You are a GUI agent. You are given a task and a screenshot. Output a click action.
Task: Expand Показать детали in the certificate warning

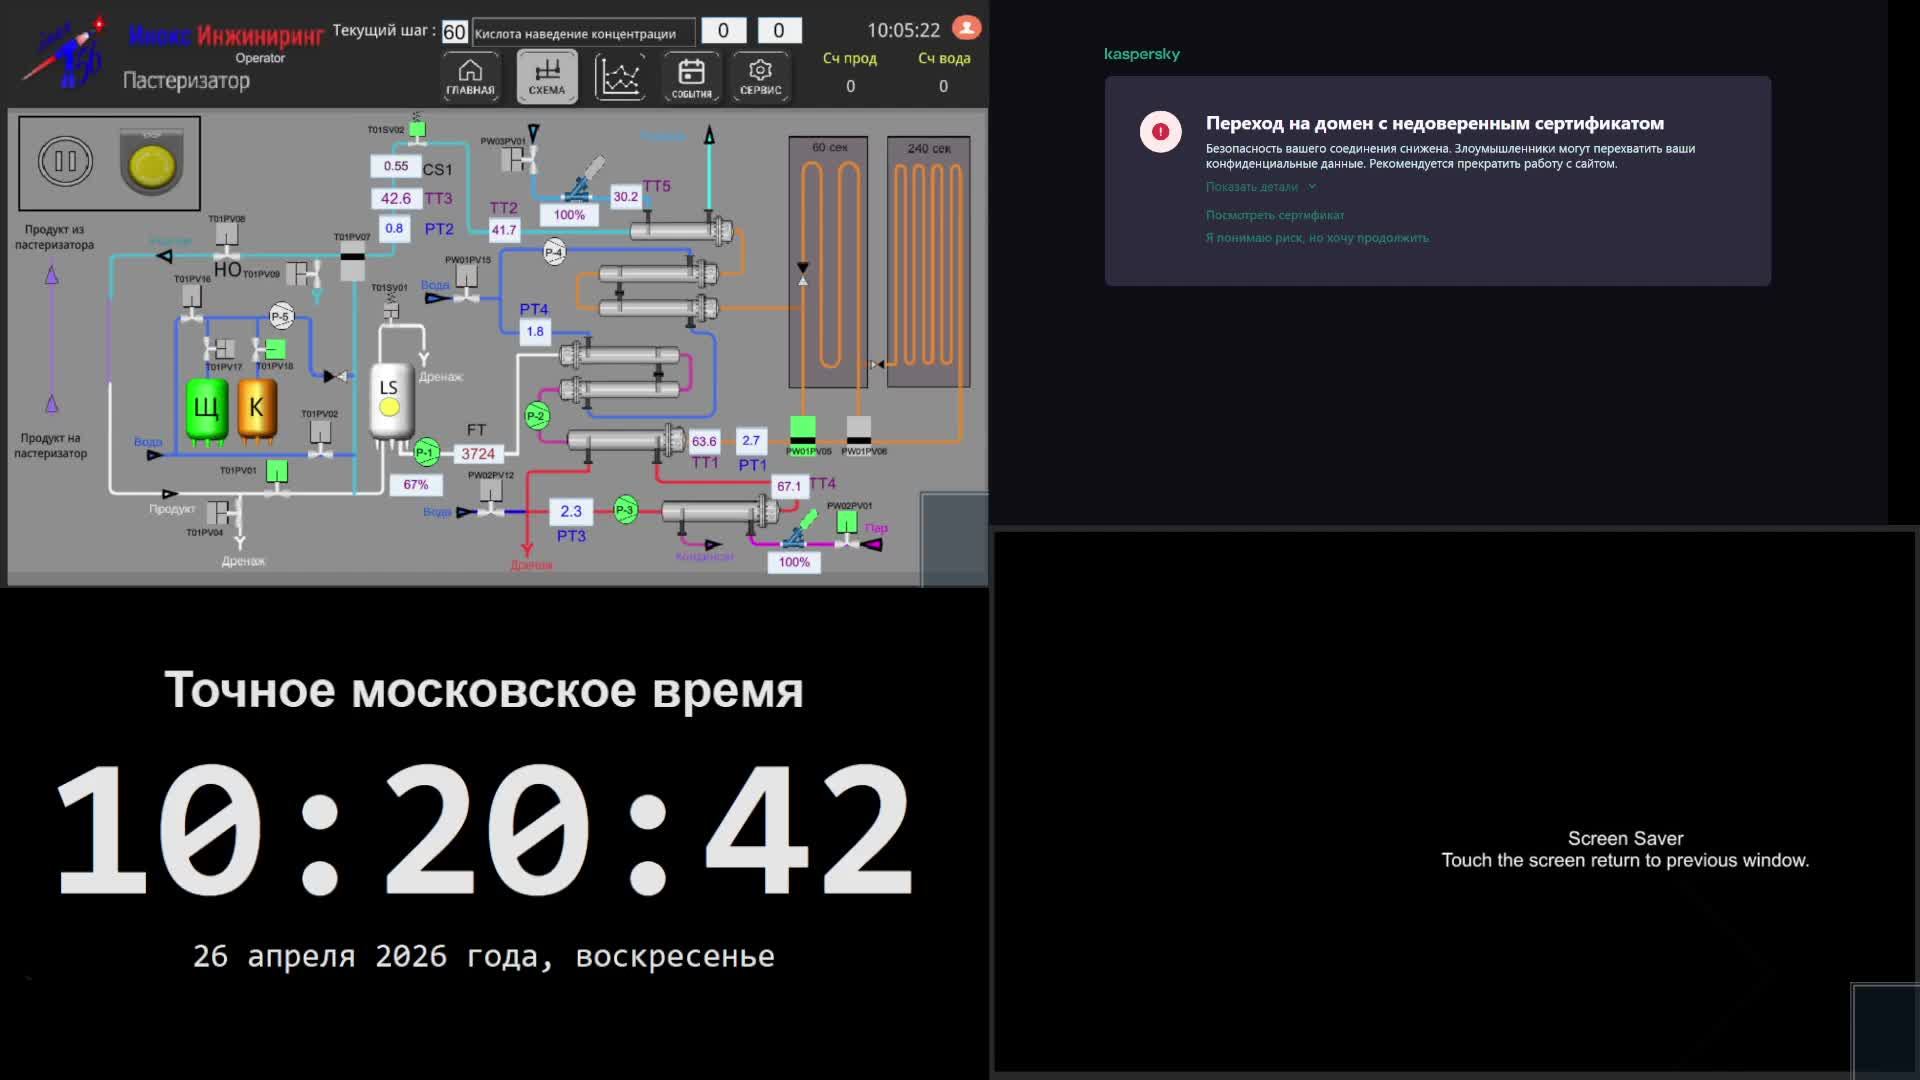tap(1252, 186)
